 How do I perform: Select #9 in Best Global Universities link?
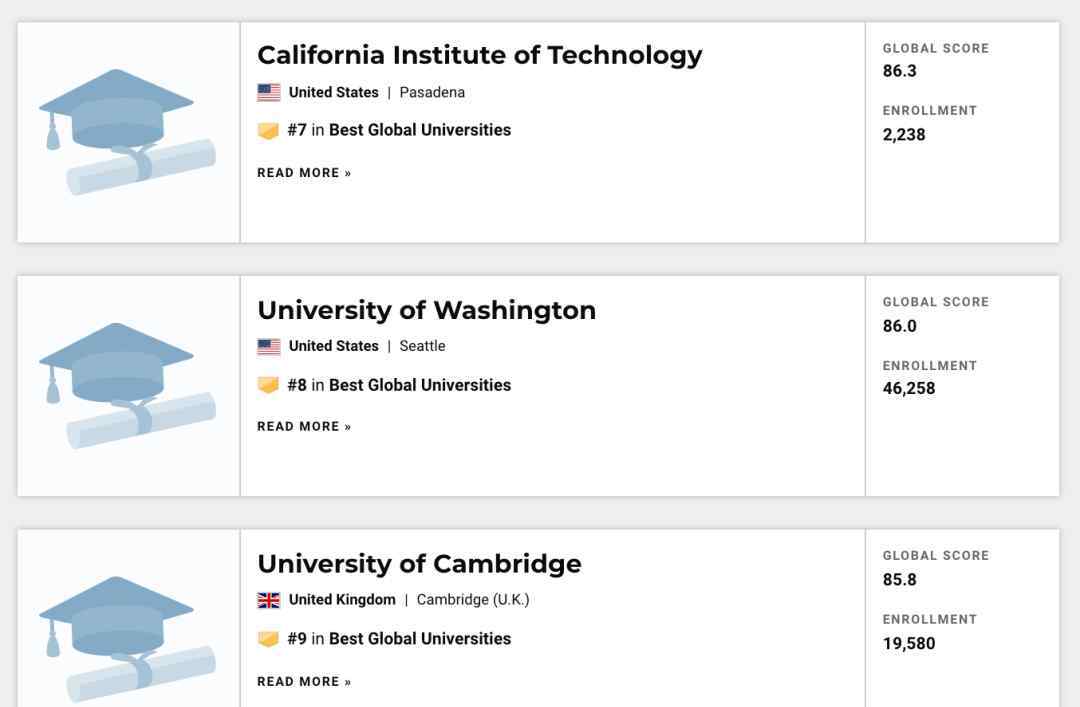399,638
